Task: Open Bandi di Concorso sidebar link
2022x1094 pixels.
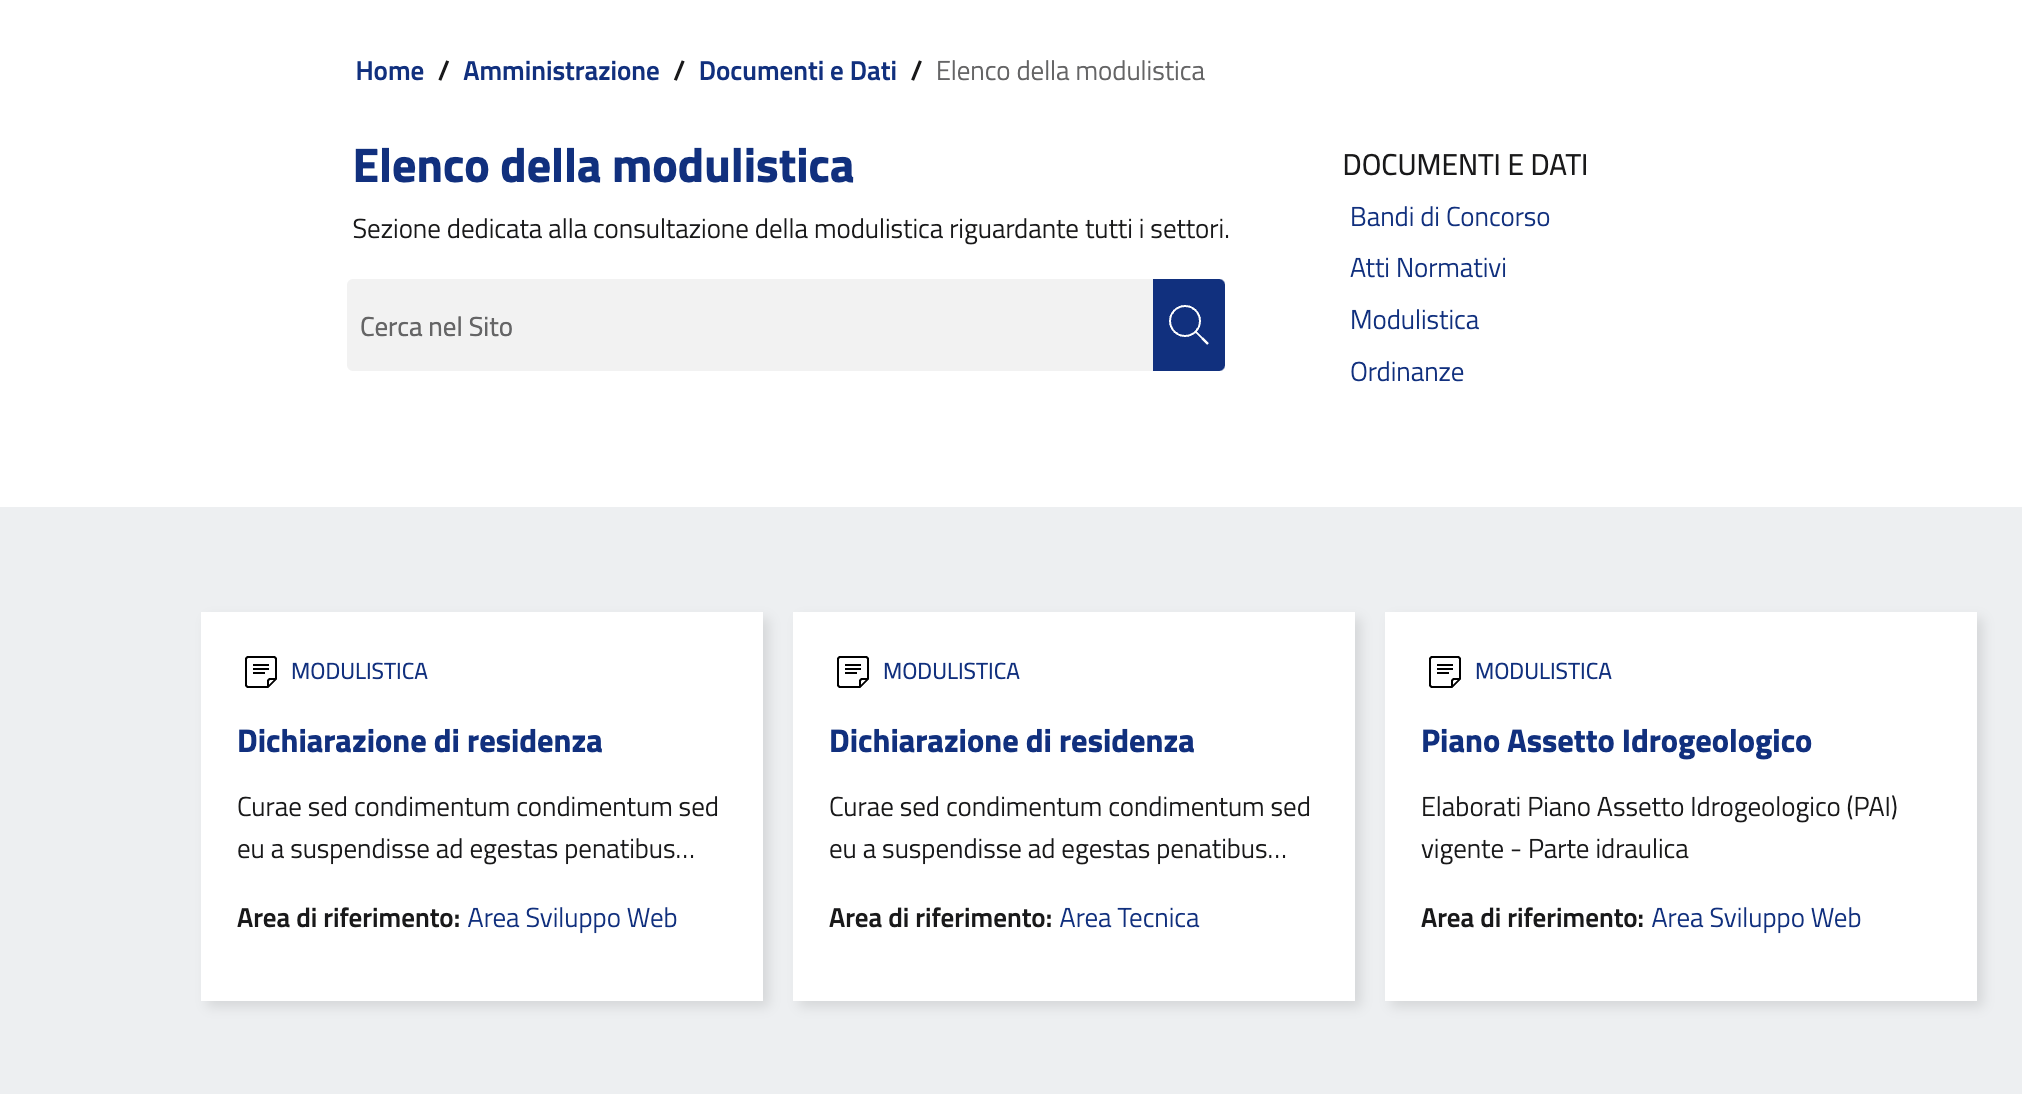Action: coord(1449,217)
